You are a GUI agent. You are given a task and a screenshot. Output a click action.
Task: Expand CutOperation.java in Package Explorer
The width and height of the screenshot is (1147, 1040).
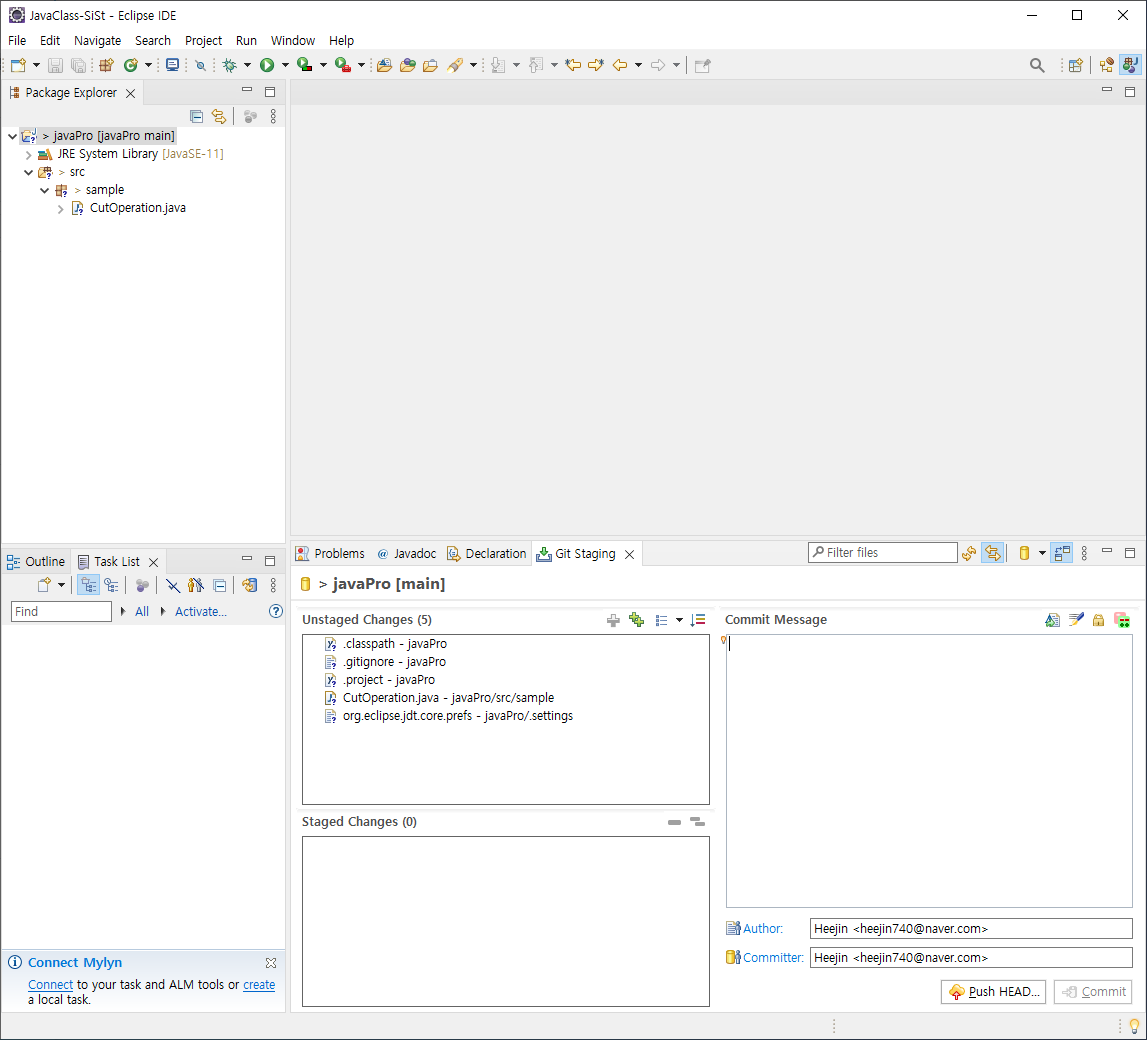(x=61, y=208)
